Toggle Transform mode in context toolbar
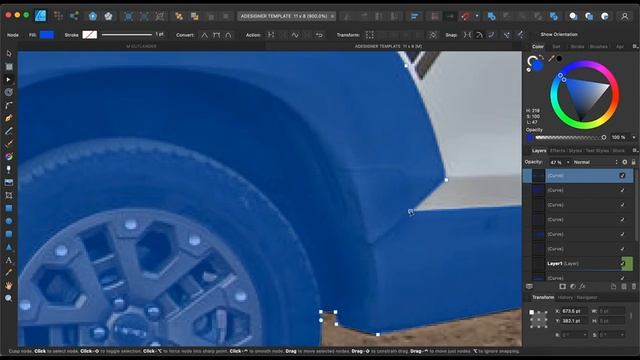This screenshot has width=640, height=360. [369, 35]
